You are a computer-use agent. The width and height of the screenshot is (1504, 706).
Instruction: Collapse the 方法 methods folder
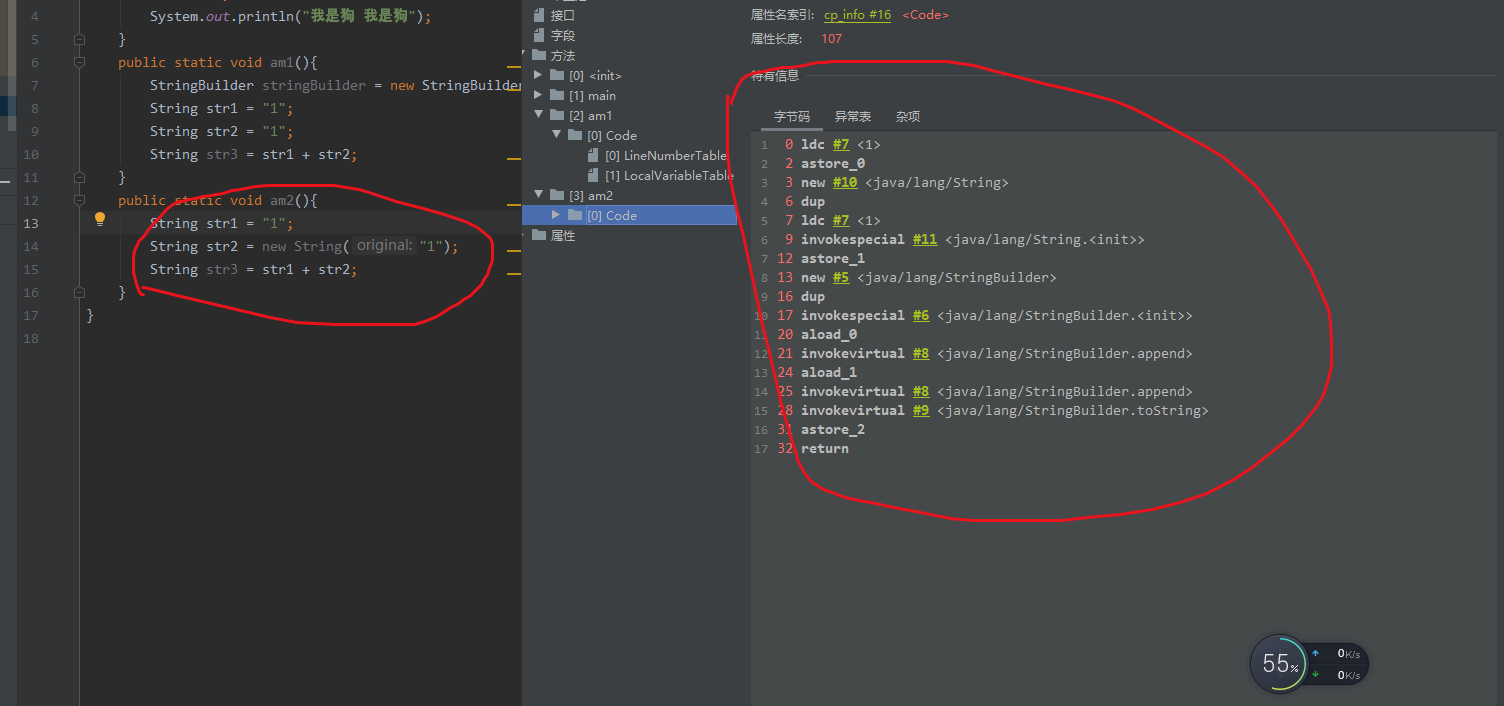pos(524,55)
